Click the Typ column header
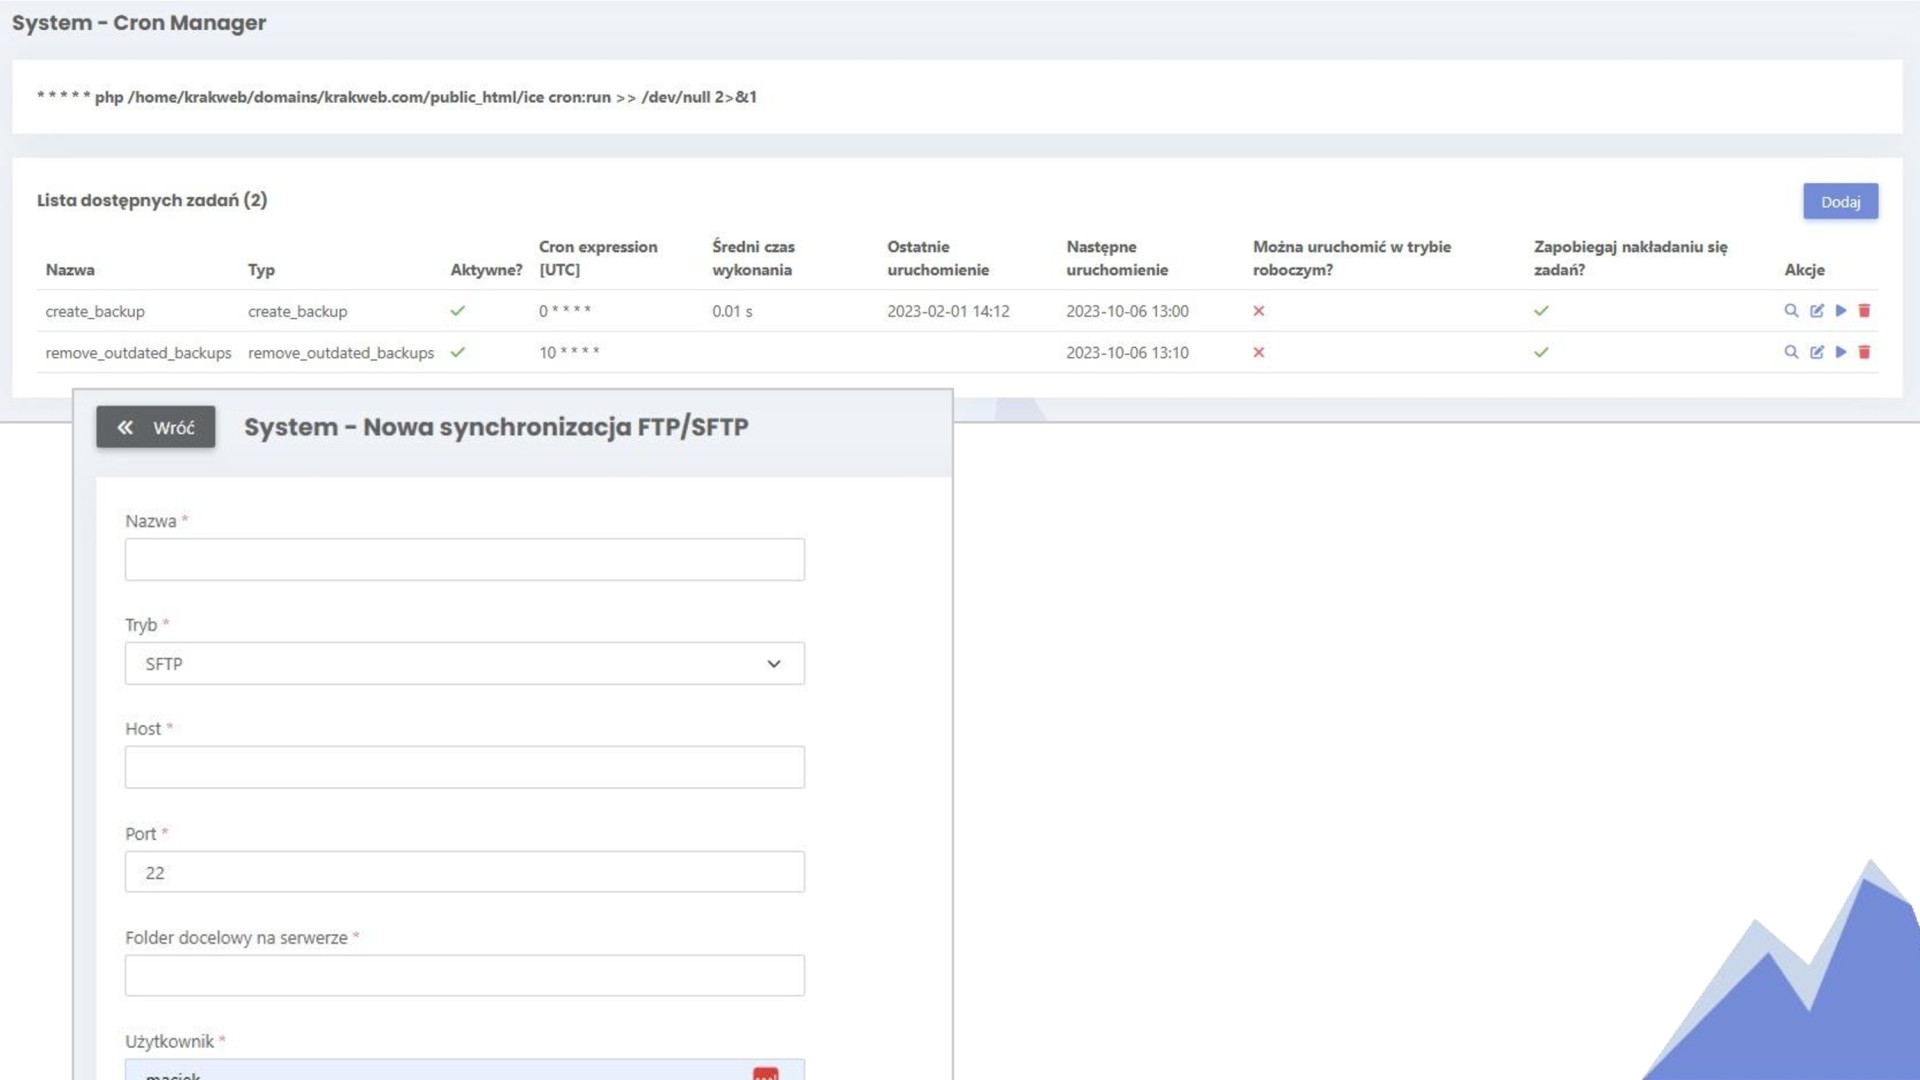 [x=261, y=270]
